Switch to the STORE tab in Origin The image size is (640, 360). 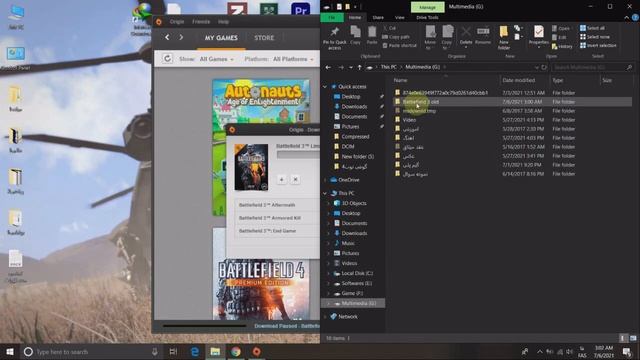pos(264,38)
